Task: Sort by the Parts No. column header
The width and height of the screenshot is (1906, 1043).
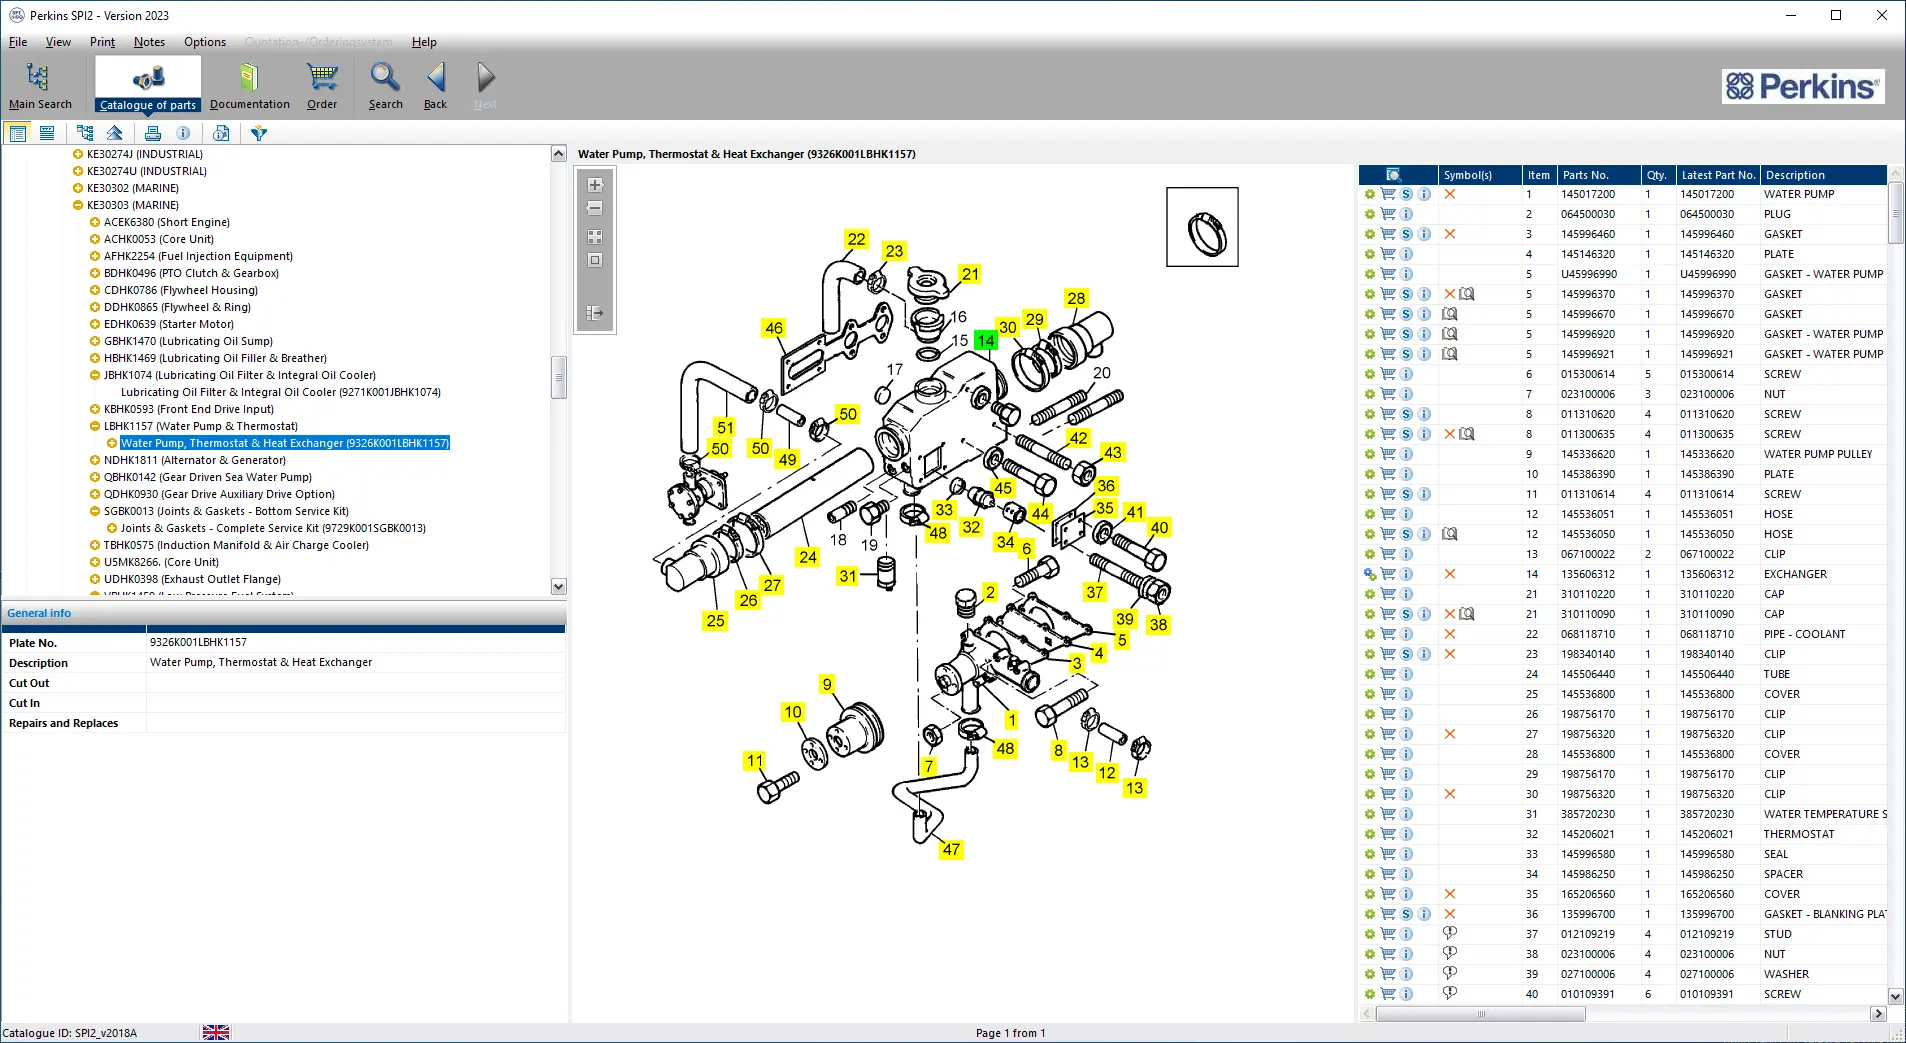Action: [x=1599, y=175]
